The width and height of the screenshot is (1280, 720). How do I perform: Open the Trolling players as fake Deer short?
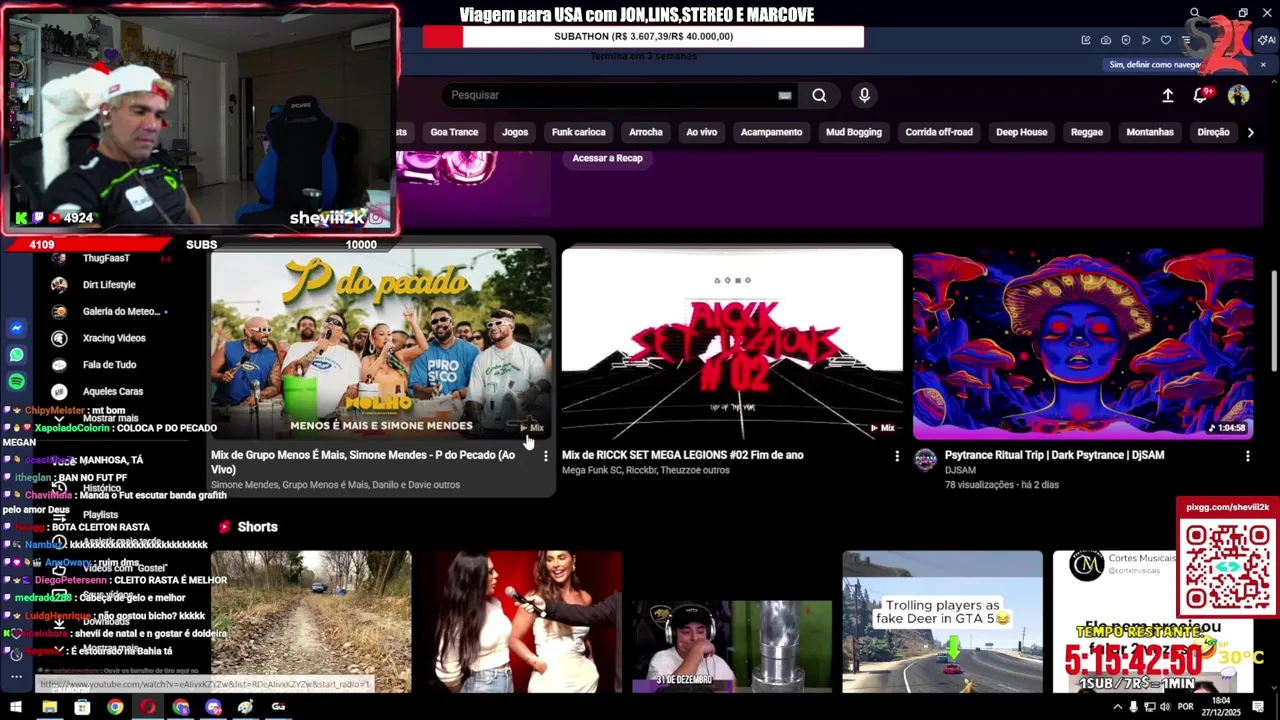pos(942,621)
